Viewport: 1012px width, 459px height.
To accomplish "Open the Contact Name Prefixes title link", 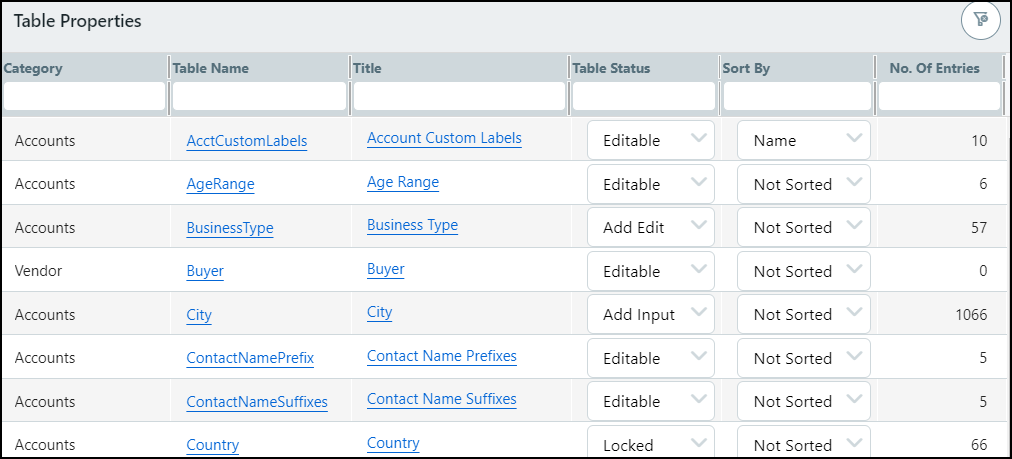I will click(x=441, y=356).
